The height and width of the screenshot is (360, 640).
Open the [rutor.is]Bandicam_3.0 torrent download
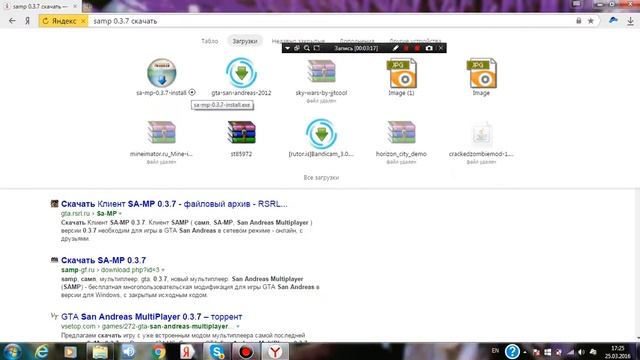pos(321,133)
